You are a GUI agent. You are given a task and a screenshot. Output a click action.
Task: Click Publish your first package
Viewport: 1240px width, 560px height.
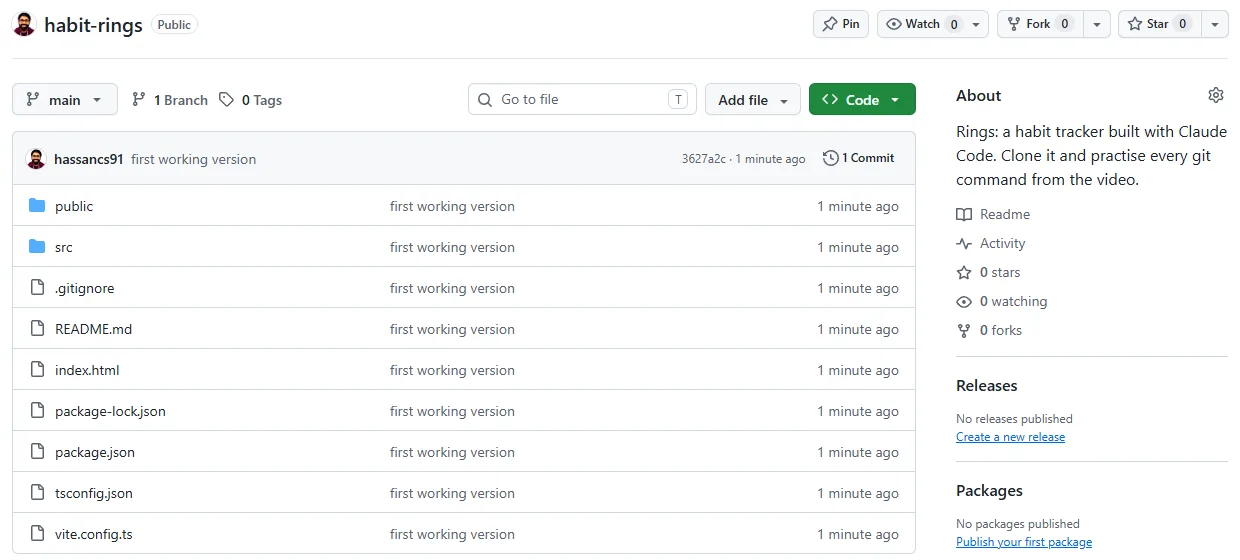(1024, 542)
